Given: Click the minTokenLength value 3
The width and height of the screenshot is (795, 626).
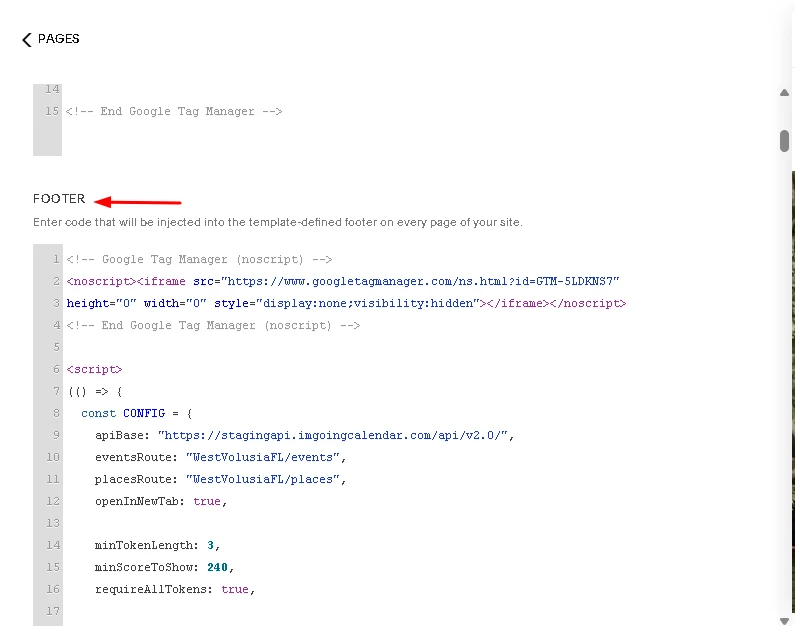Looking at the screenshot, I should (x=210, y=545).
